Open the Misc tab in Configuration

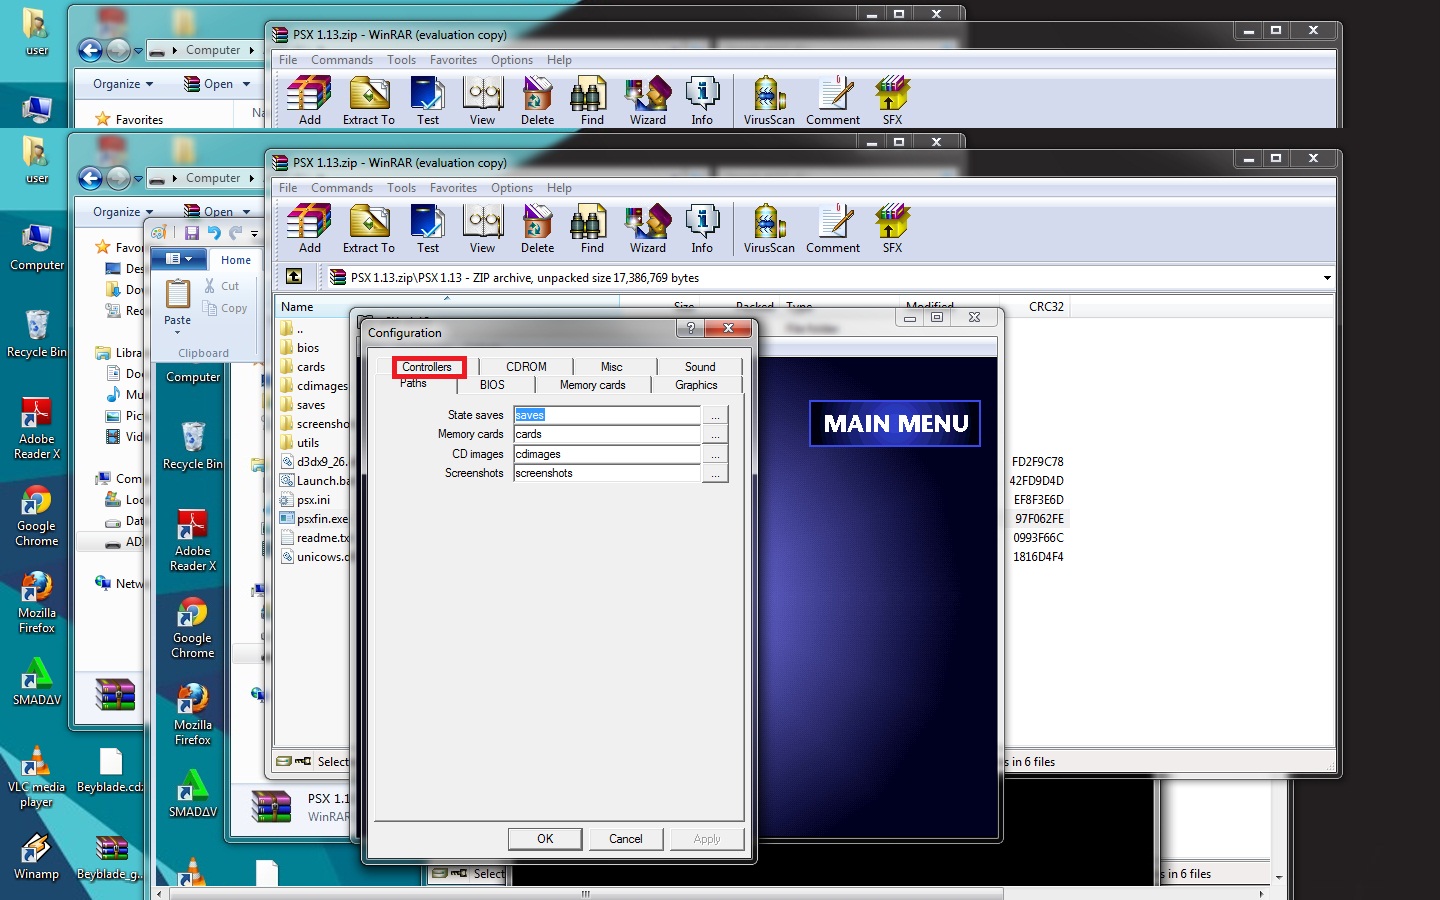click(x=611, y=367)
